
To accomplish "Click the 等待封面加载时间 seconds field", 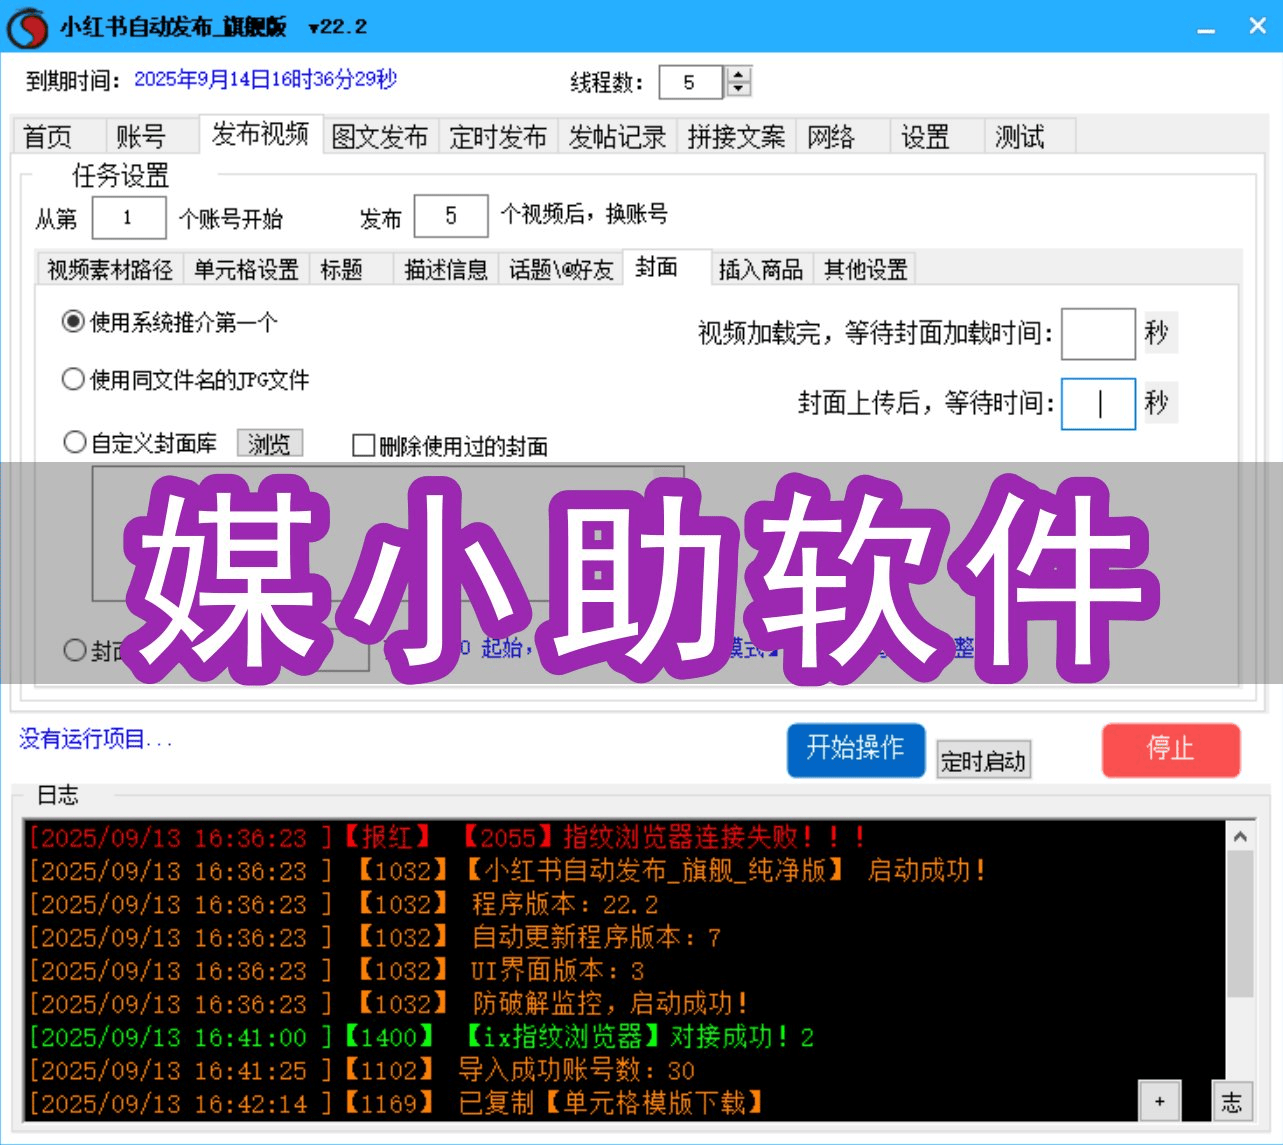I will pyautogui.click(x=1098, y=333).
